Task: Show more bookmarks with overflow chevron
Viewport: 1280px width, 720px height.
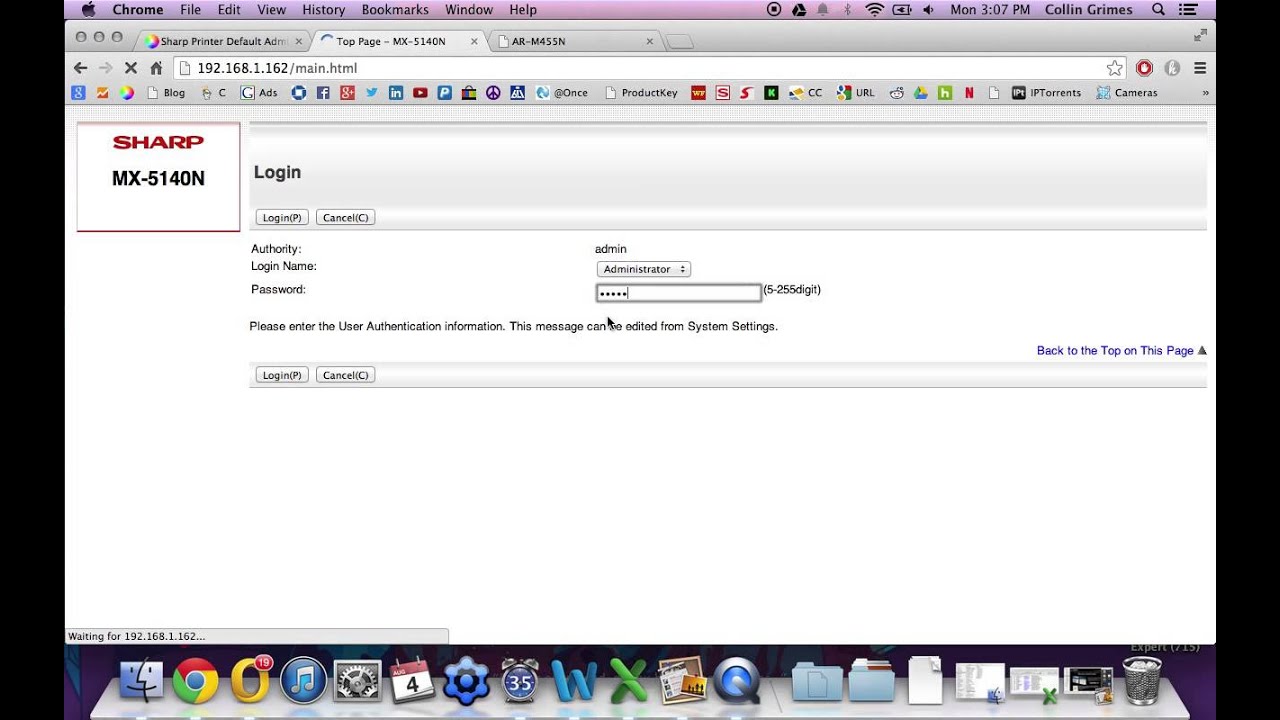Action: 1205,93
